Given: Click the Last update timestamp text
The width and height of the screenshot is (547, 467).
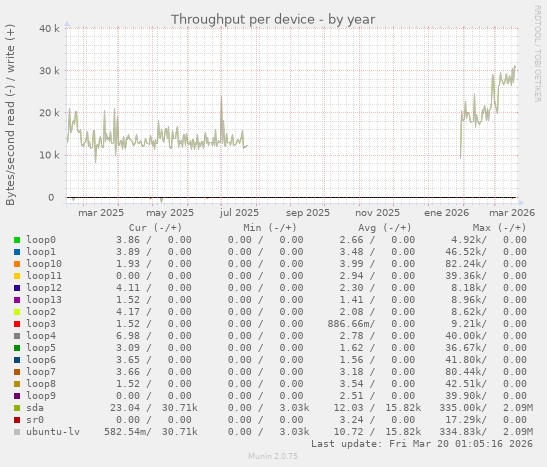Looking at the screenshot, I should pyautogui.click(x=422, y=444).
